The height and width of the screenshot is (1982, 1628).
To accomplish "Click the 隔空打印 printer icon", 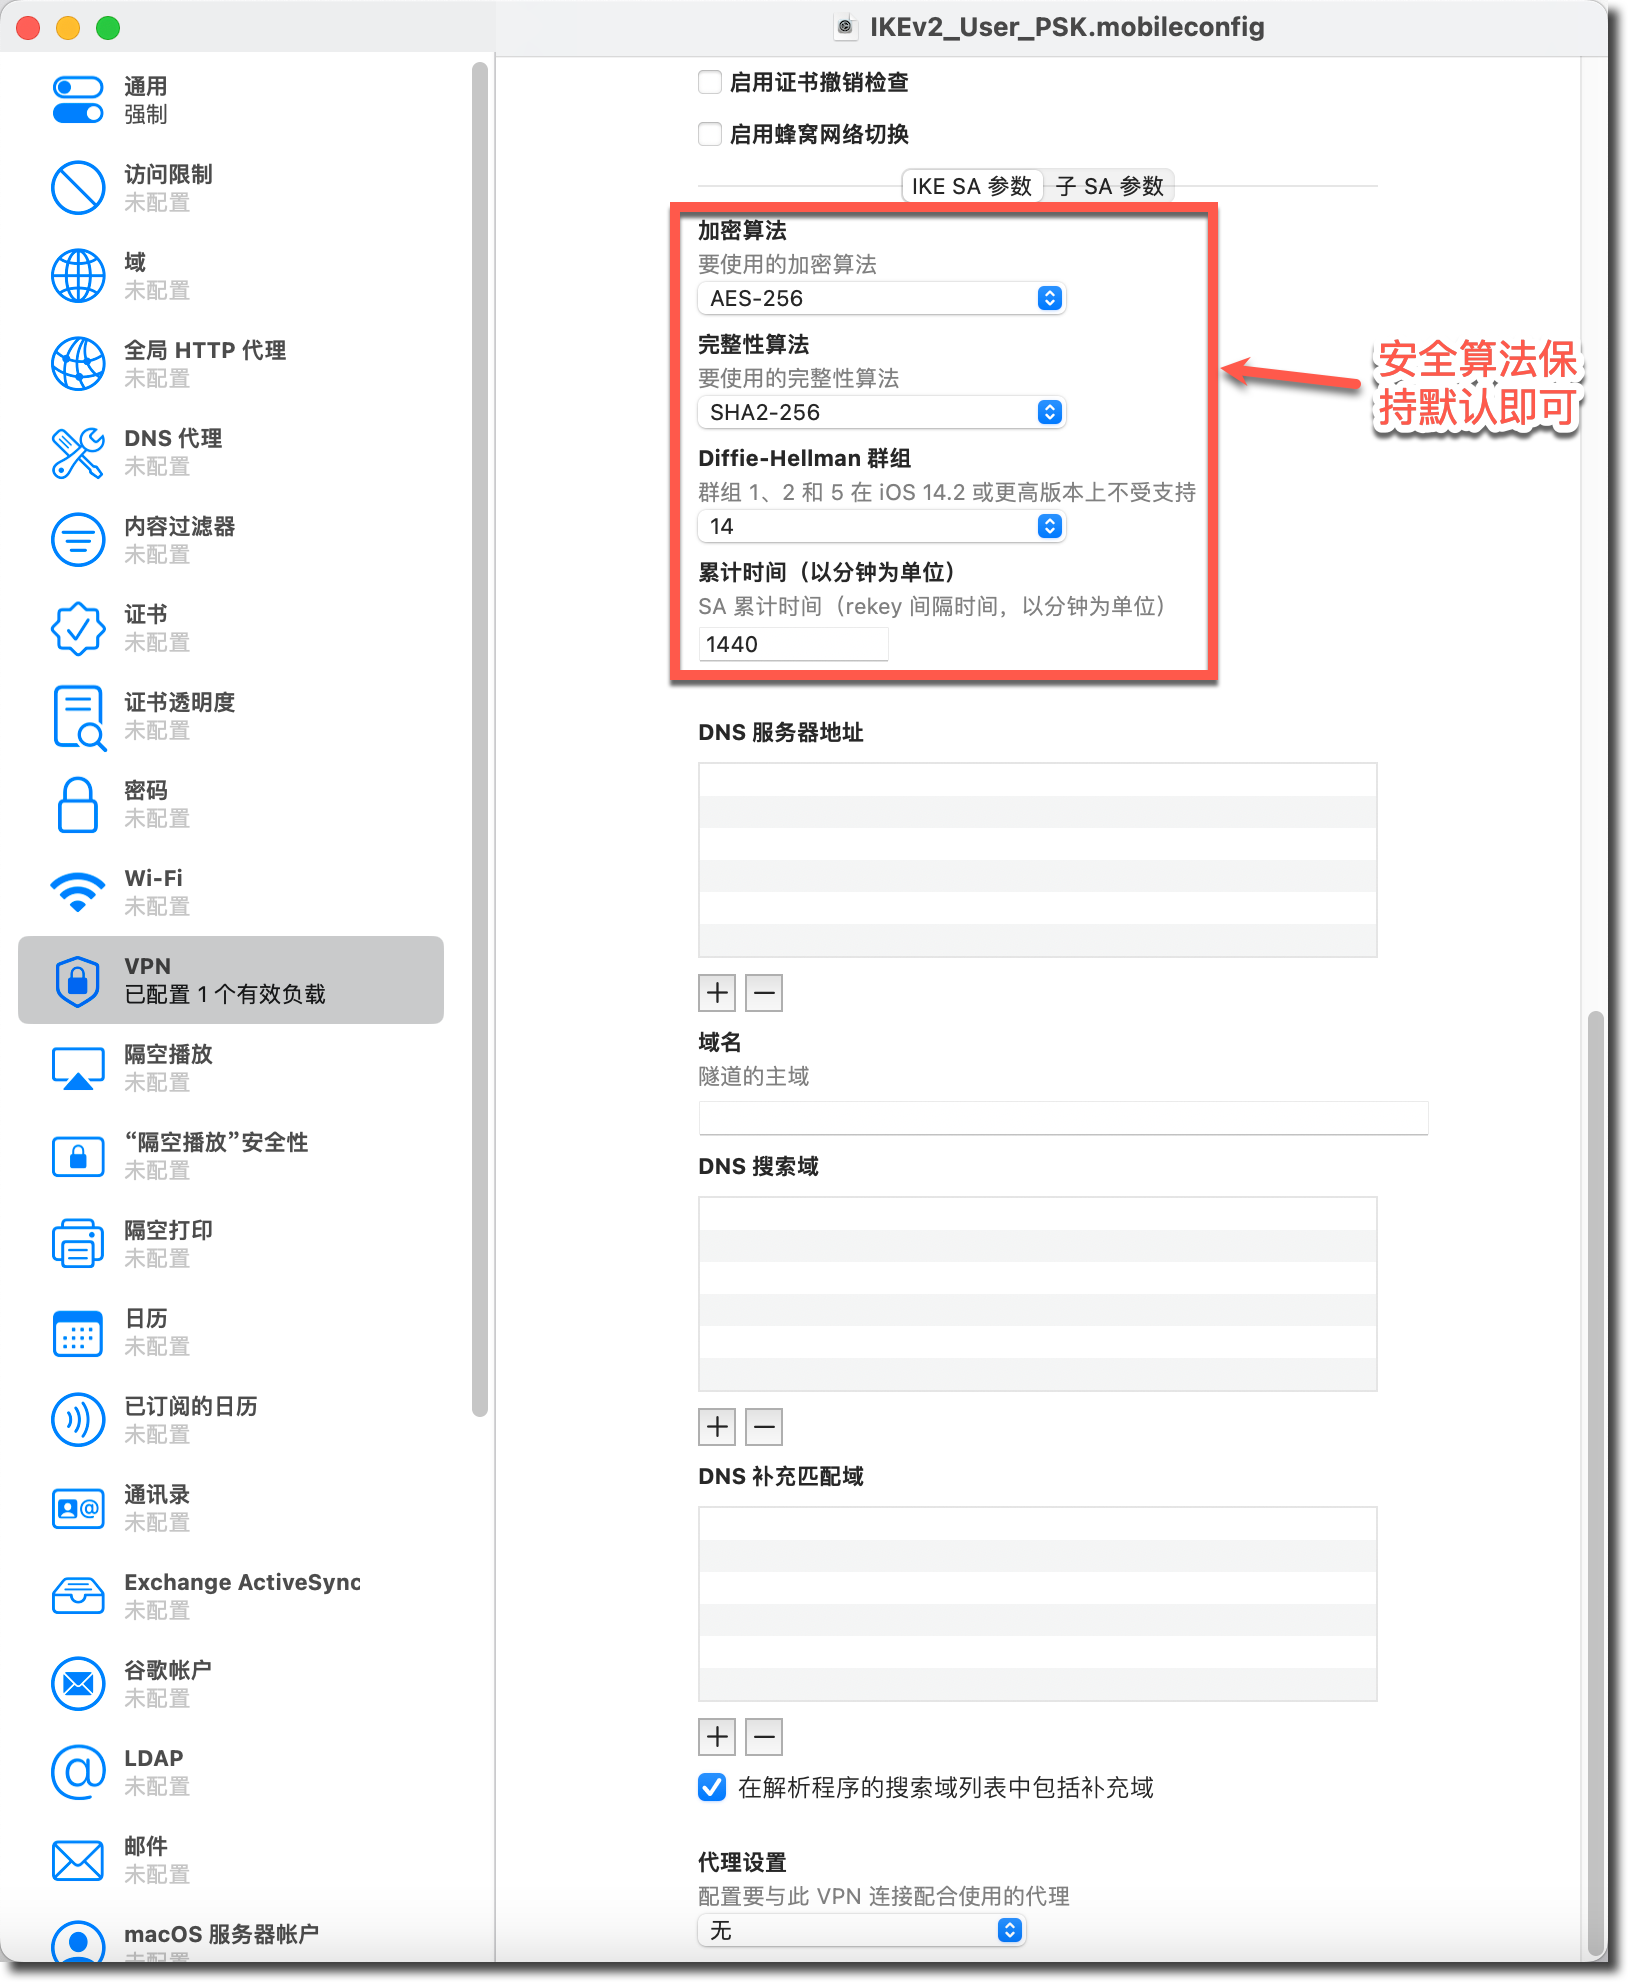I will [x=78, y=1244].
